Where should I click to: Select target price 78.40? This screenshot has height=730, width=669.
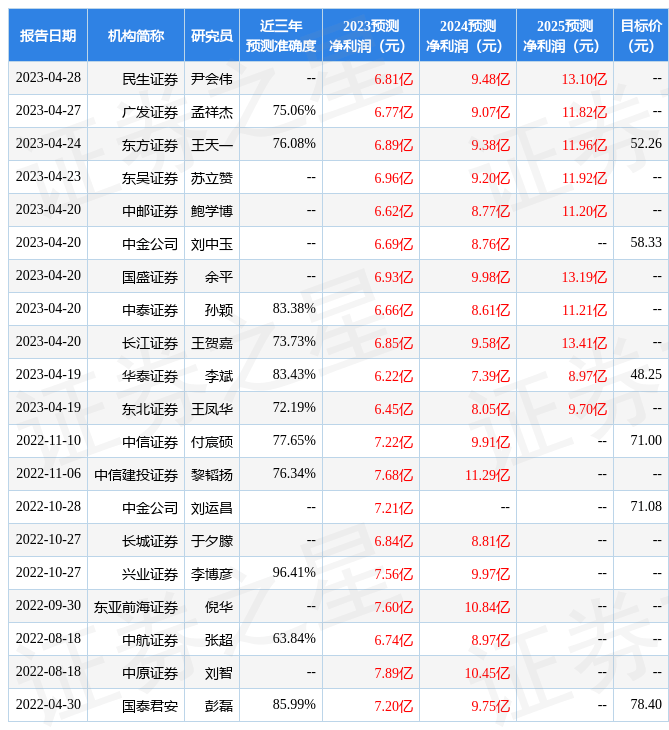click(x=646, y=704)
